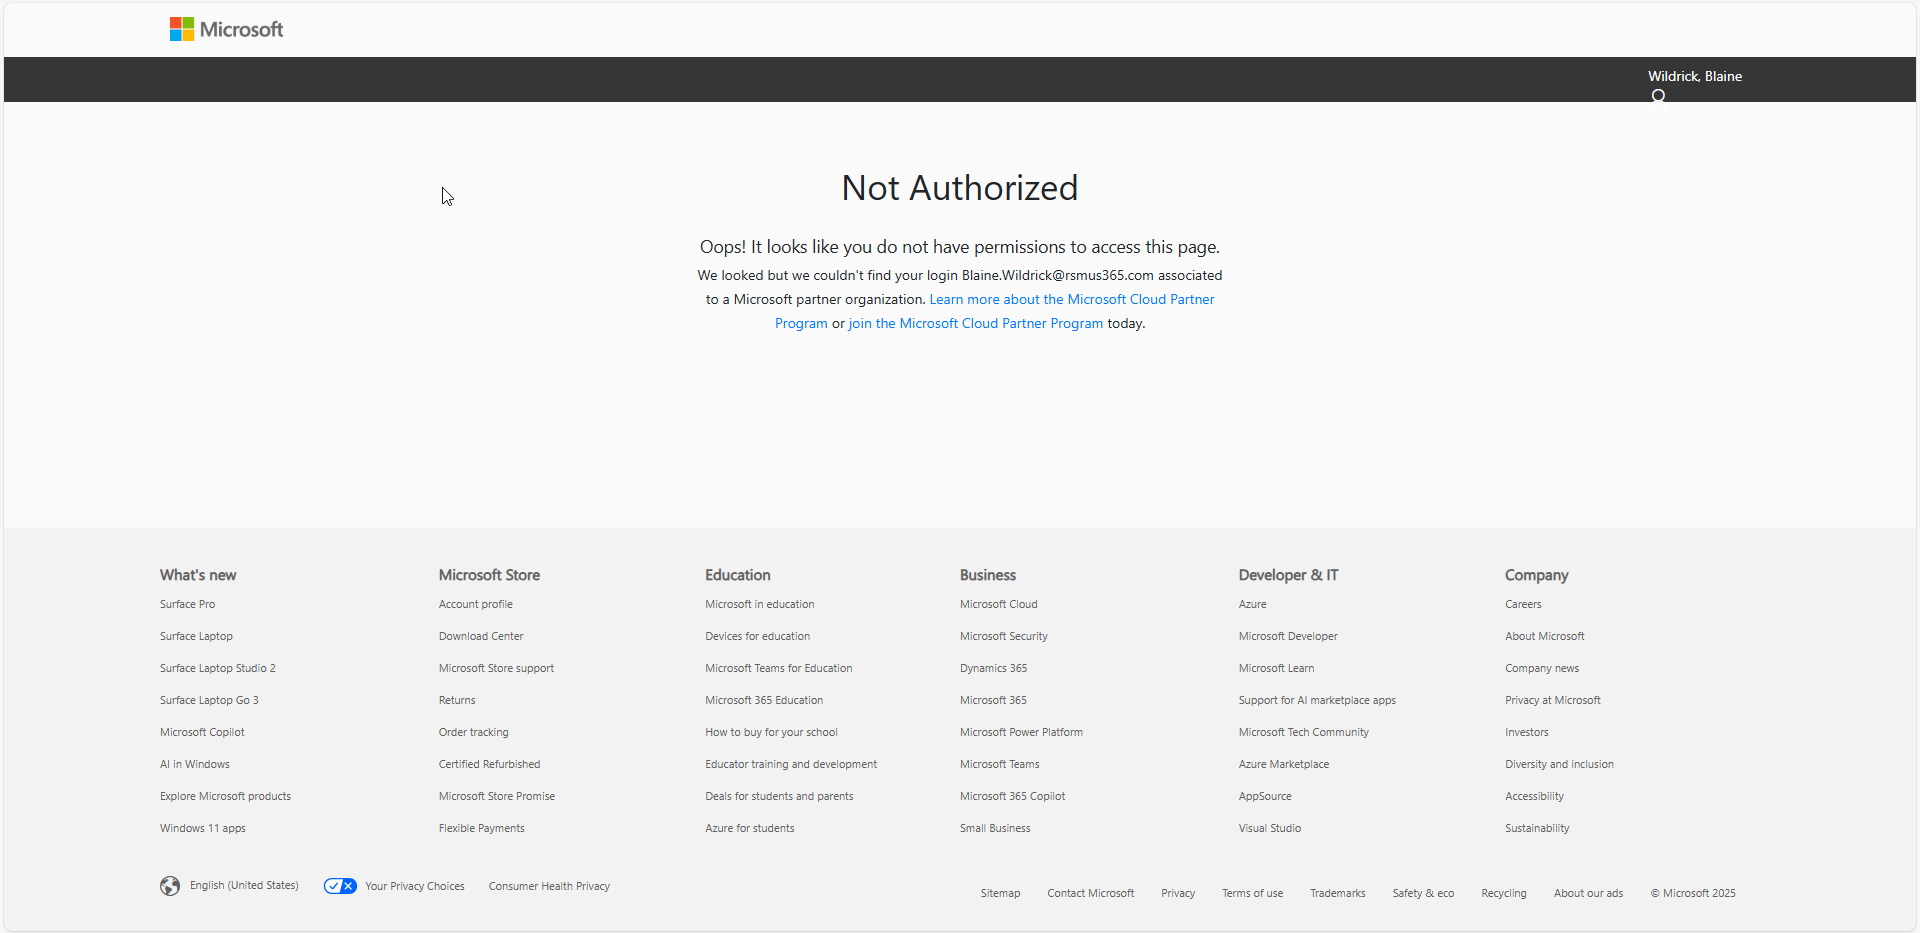Follow join the Microsoft Cloud Partner Program link
The image size is (1920, 933).
click(x=975, y=323)
